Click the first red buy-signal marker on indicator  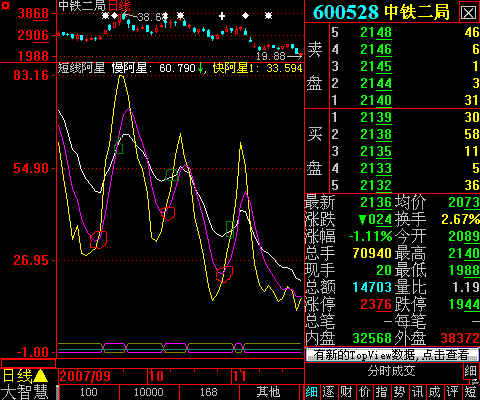[98, 240]
